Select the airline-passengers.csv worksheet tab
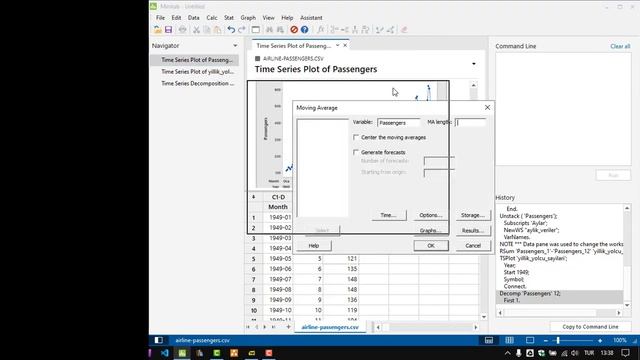This screenshot has height=360, width=640. point(330,327)
